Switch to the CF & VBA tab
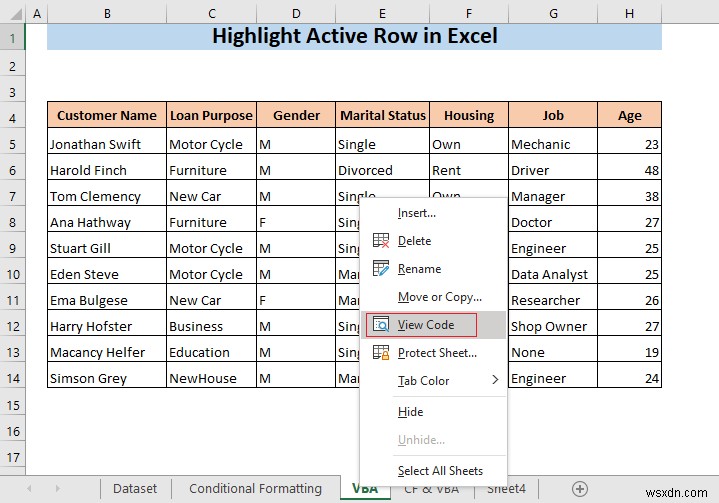Viewport: 719px width, 503px height. (431, 492)
